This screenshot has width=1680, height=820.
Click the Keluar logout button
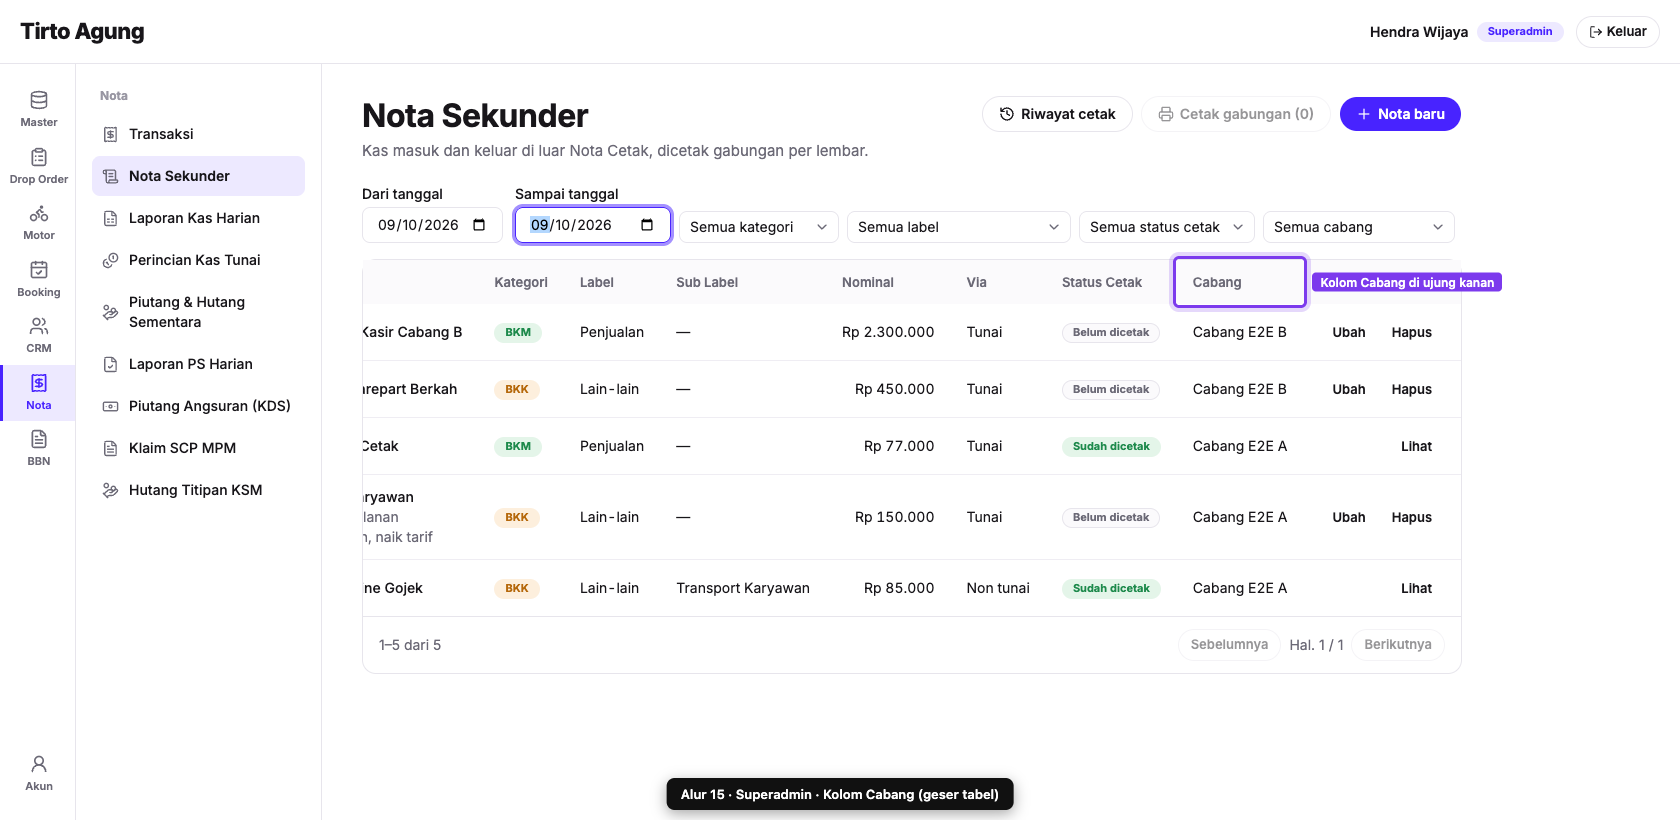click(x=1618, y=32)
